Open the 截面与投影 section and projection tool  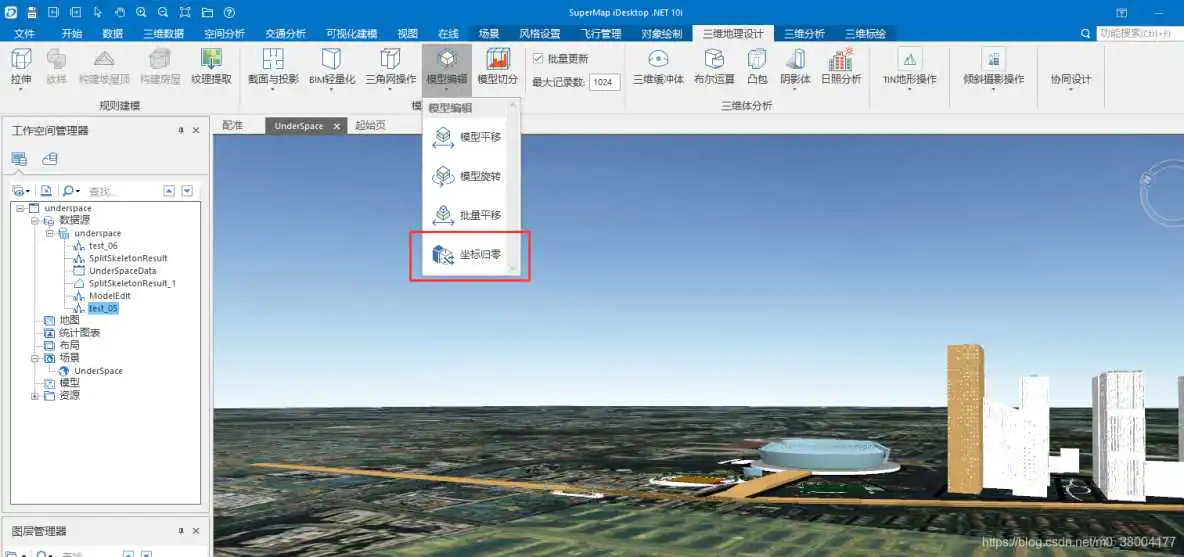tap(273, 68)
